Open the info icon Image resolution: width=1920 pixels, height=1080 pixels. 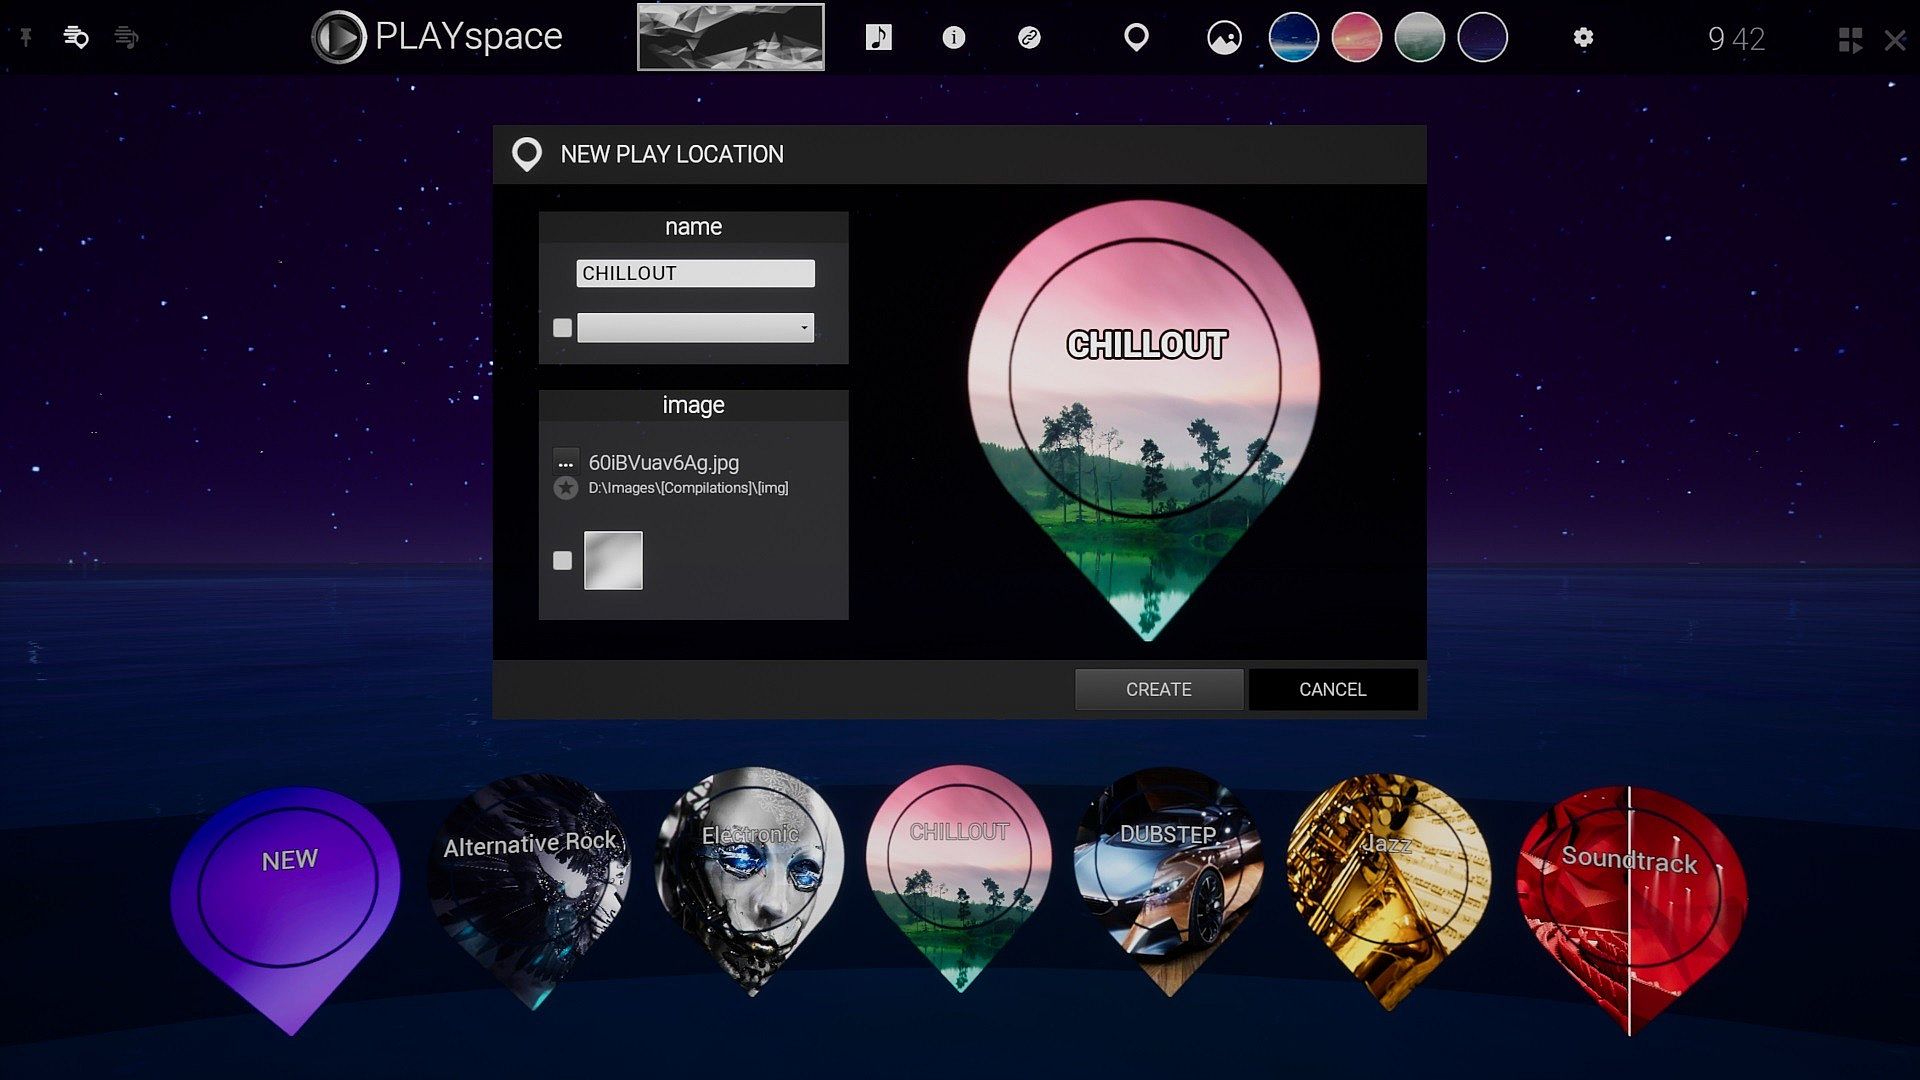pos(953,38)
